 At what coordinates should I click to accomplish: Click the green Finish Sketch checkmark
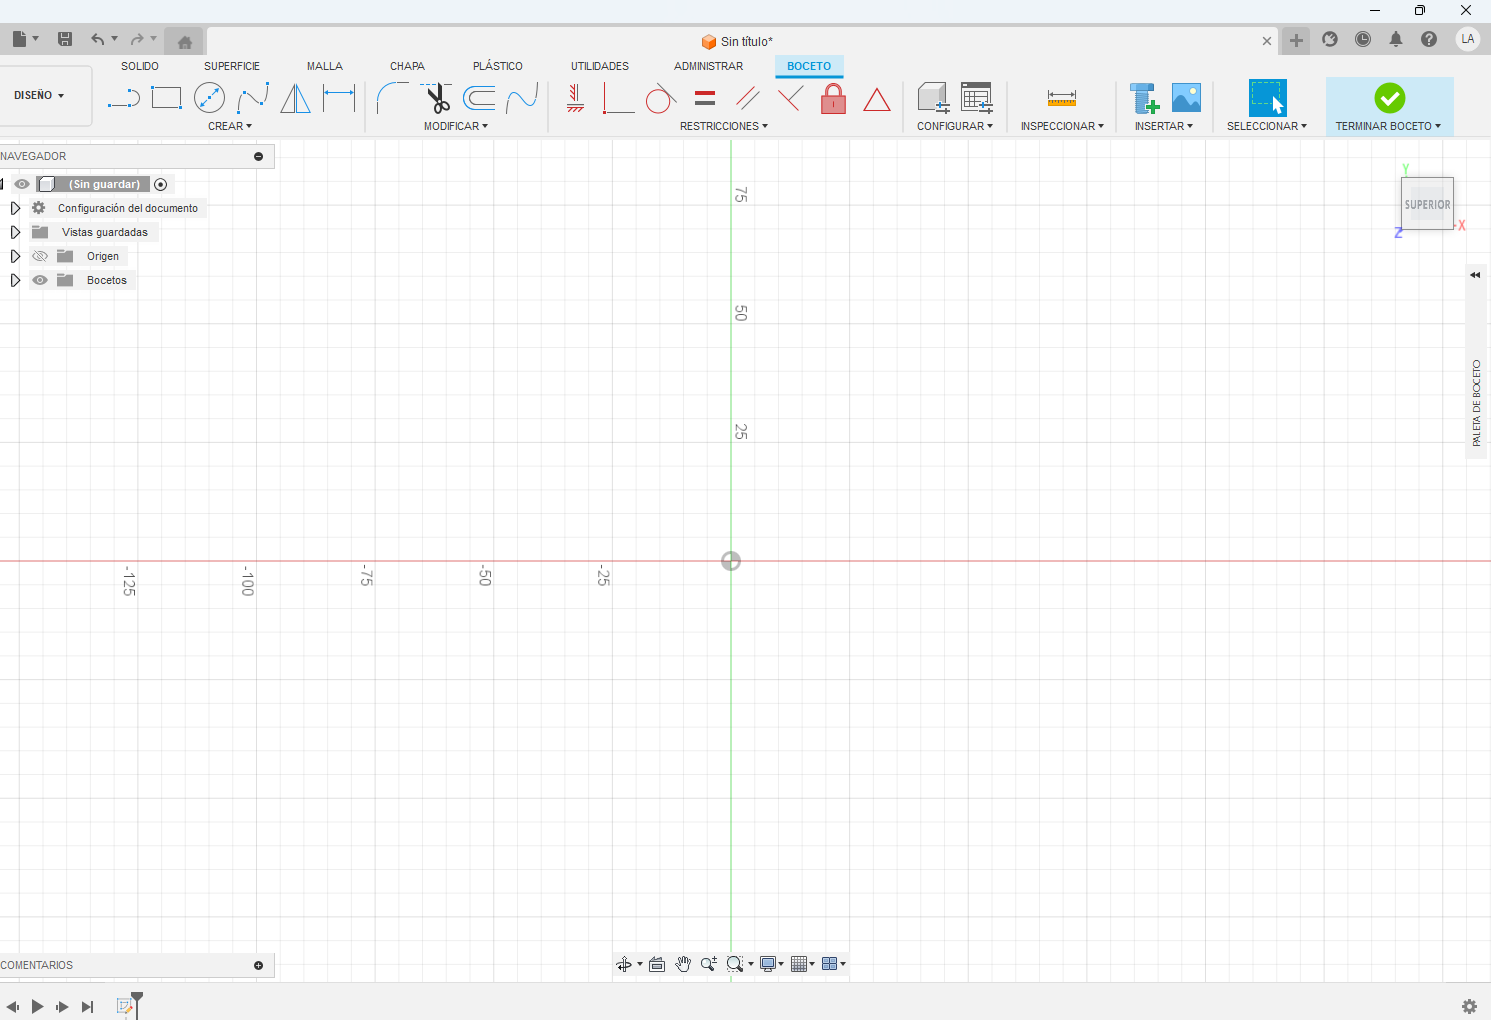1390,98
